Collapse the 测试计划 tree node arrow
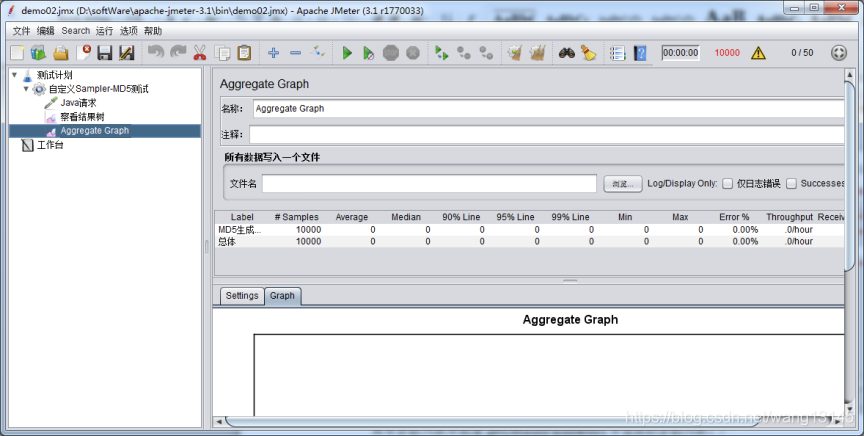 pyautogui.click(x=14, y=74)
